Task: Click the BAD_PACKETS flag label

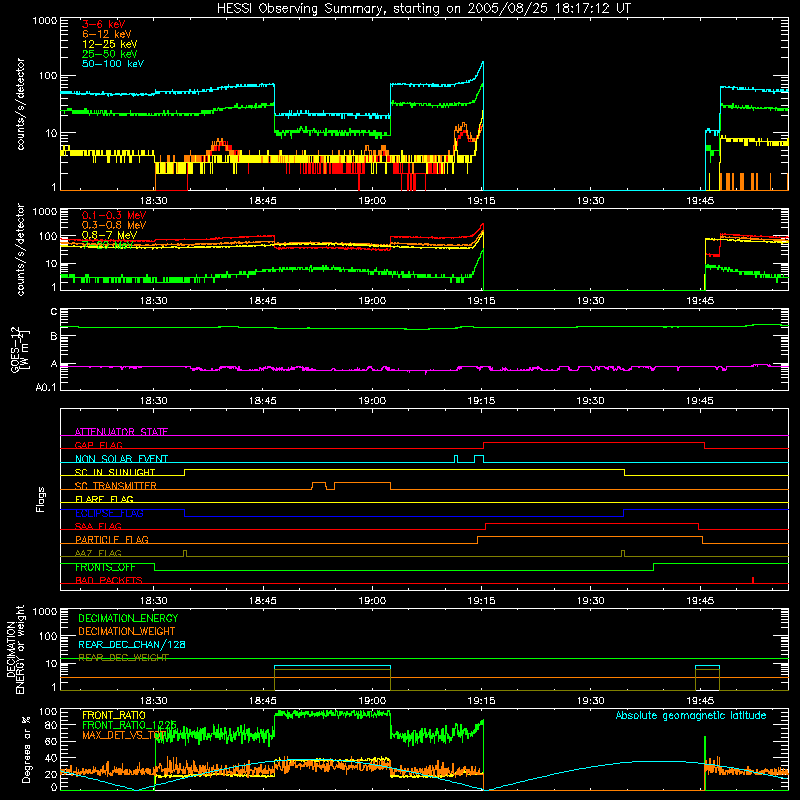Action: pos(109,580)
